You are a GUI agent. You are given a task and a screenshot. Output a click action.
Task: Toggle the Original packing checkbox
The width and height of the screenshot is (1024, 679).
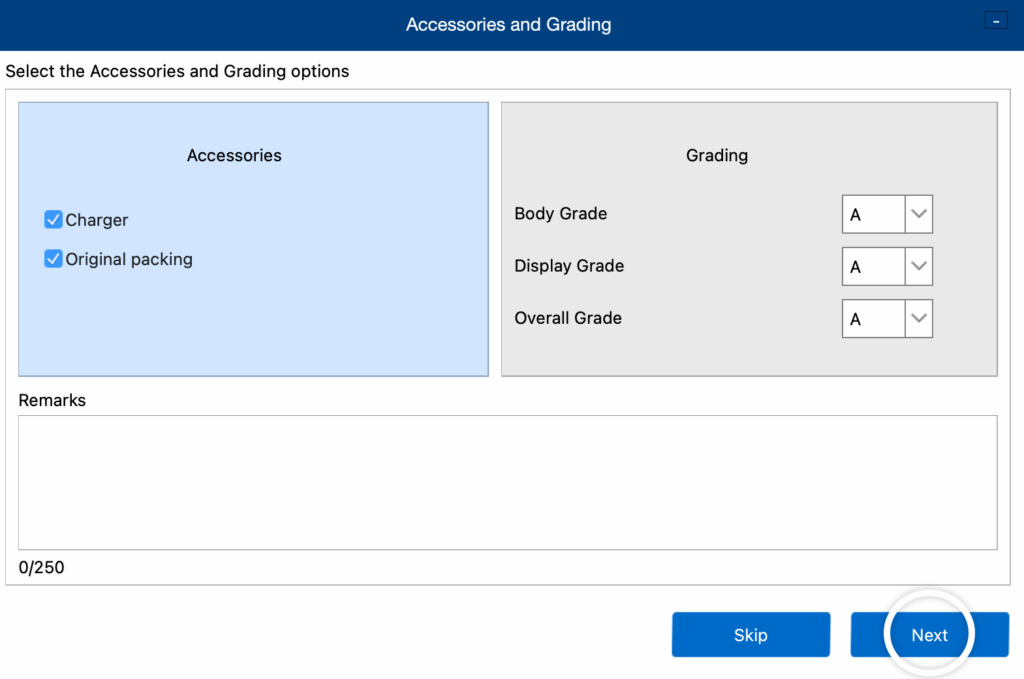(x=54, y=259)
